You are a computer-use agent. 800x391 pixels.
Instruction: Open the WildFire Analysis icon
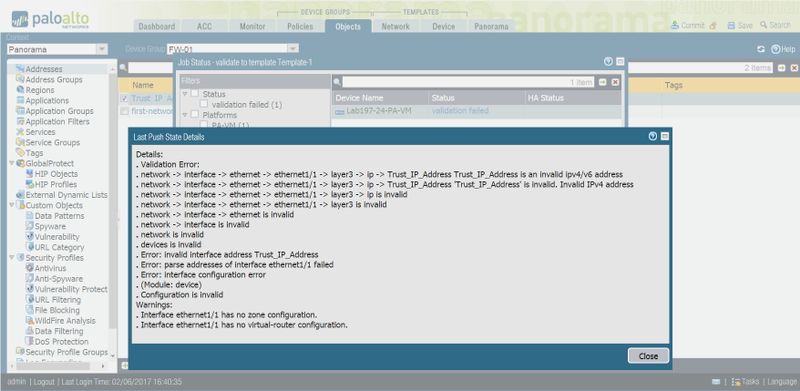(30, 321)
